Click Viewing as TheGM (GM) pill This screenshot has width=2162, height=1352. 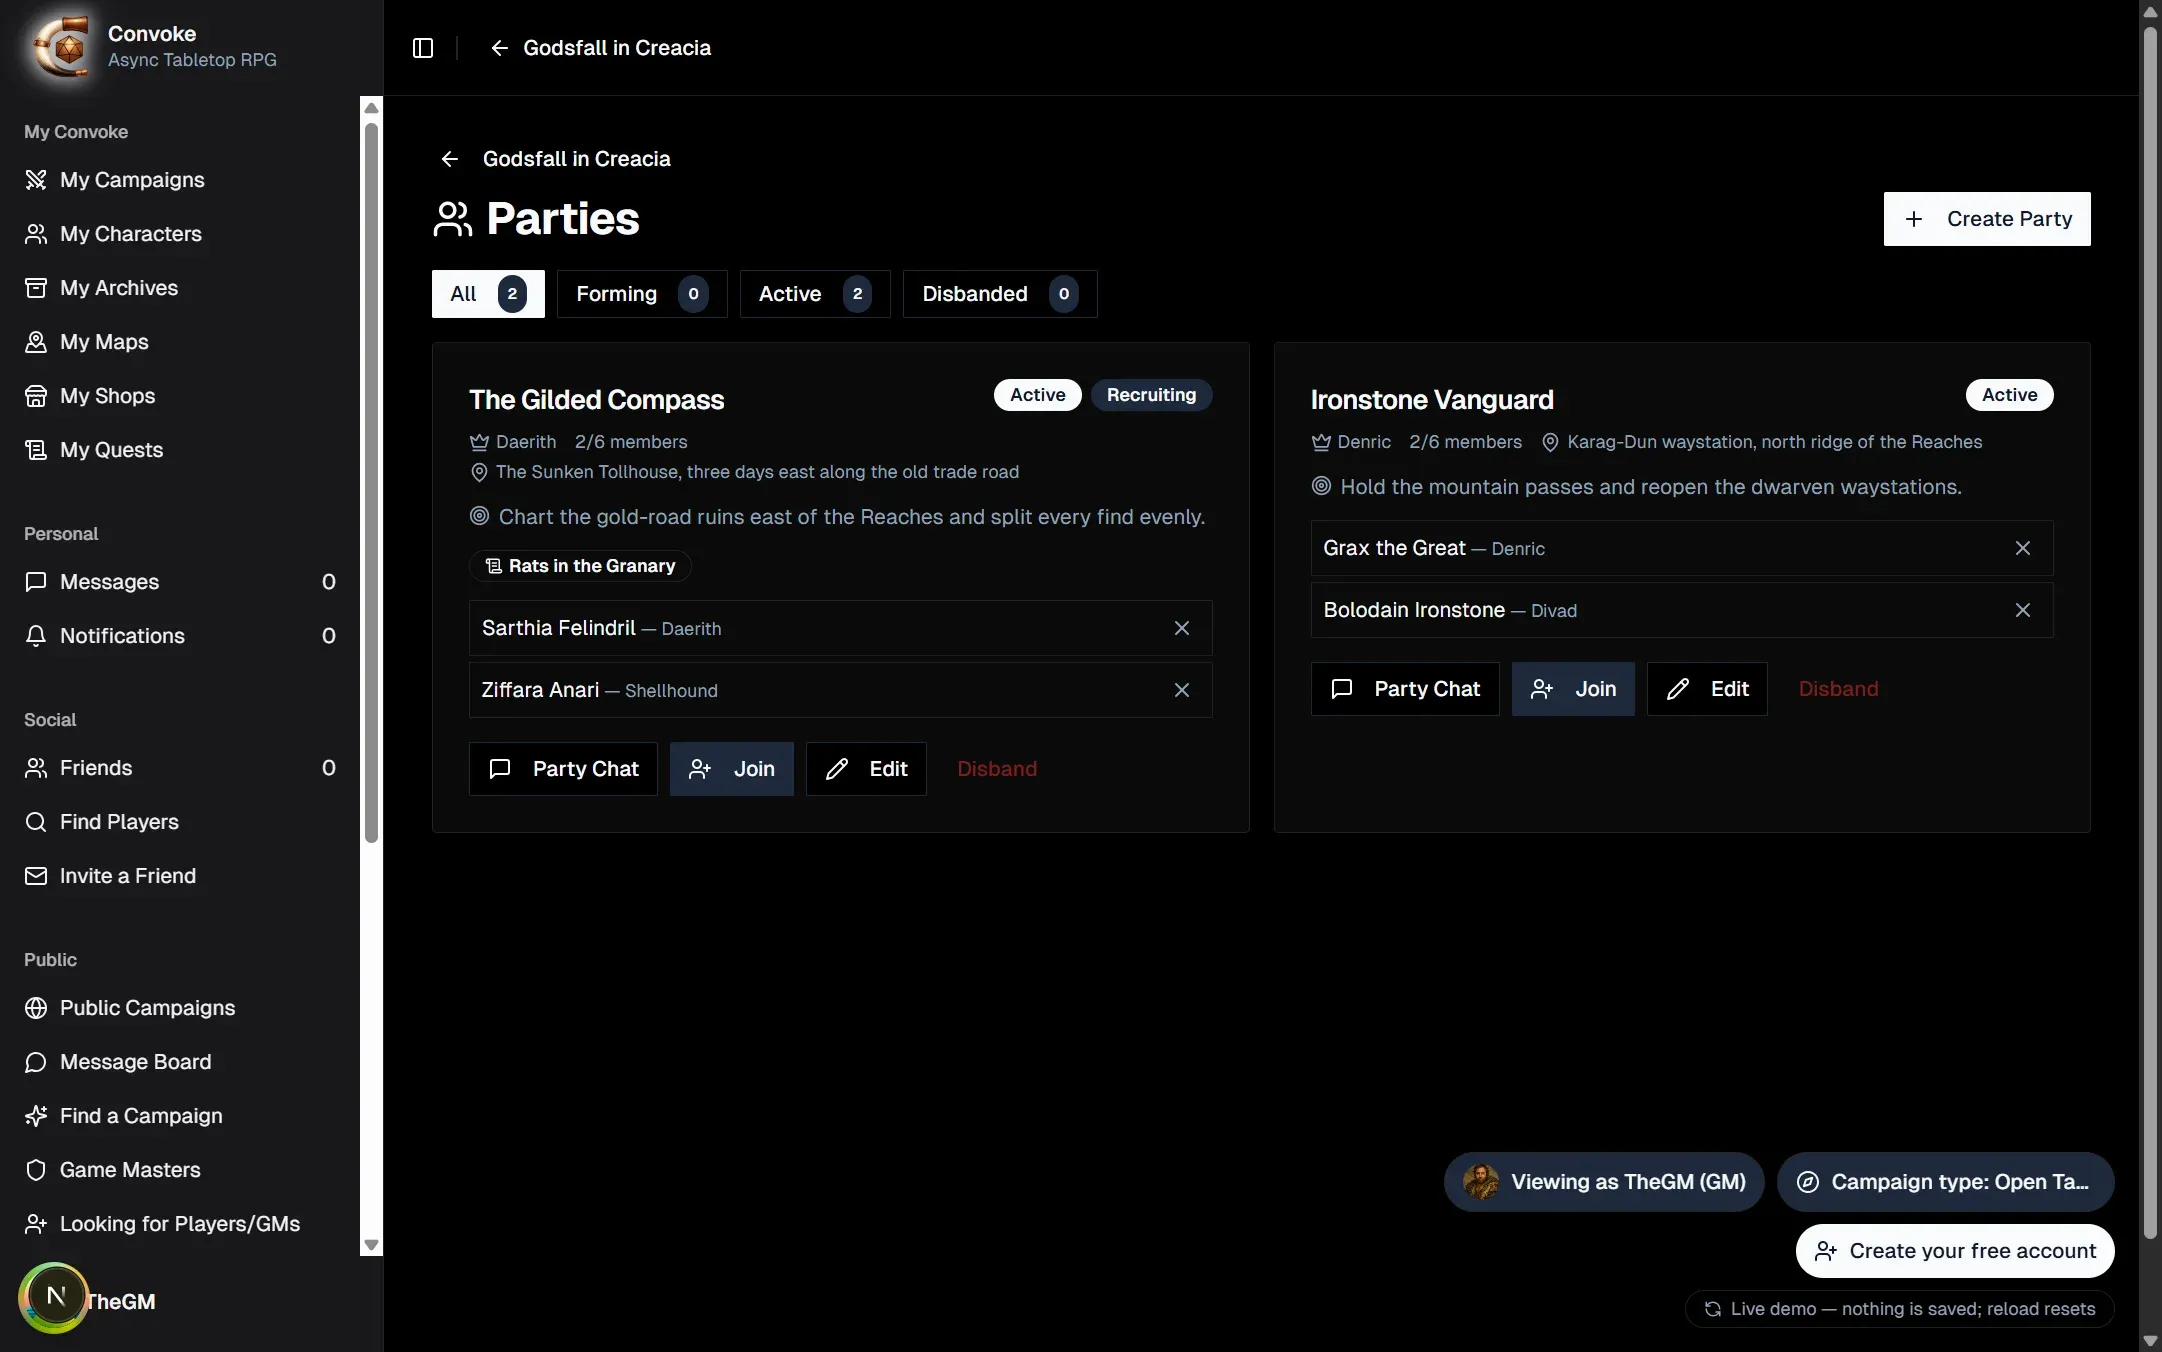(x=1604, y=1182)
